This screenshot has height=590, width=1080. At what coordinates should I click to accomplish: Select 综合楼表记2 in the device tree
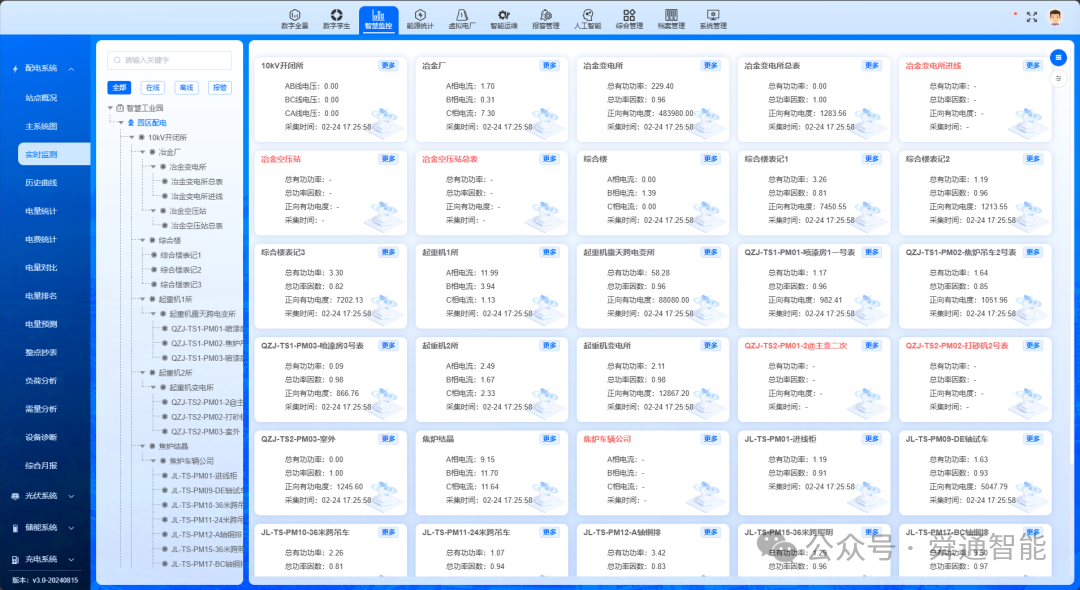181,270
